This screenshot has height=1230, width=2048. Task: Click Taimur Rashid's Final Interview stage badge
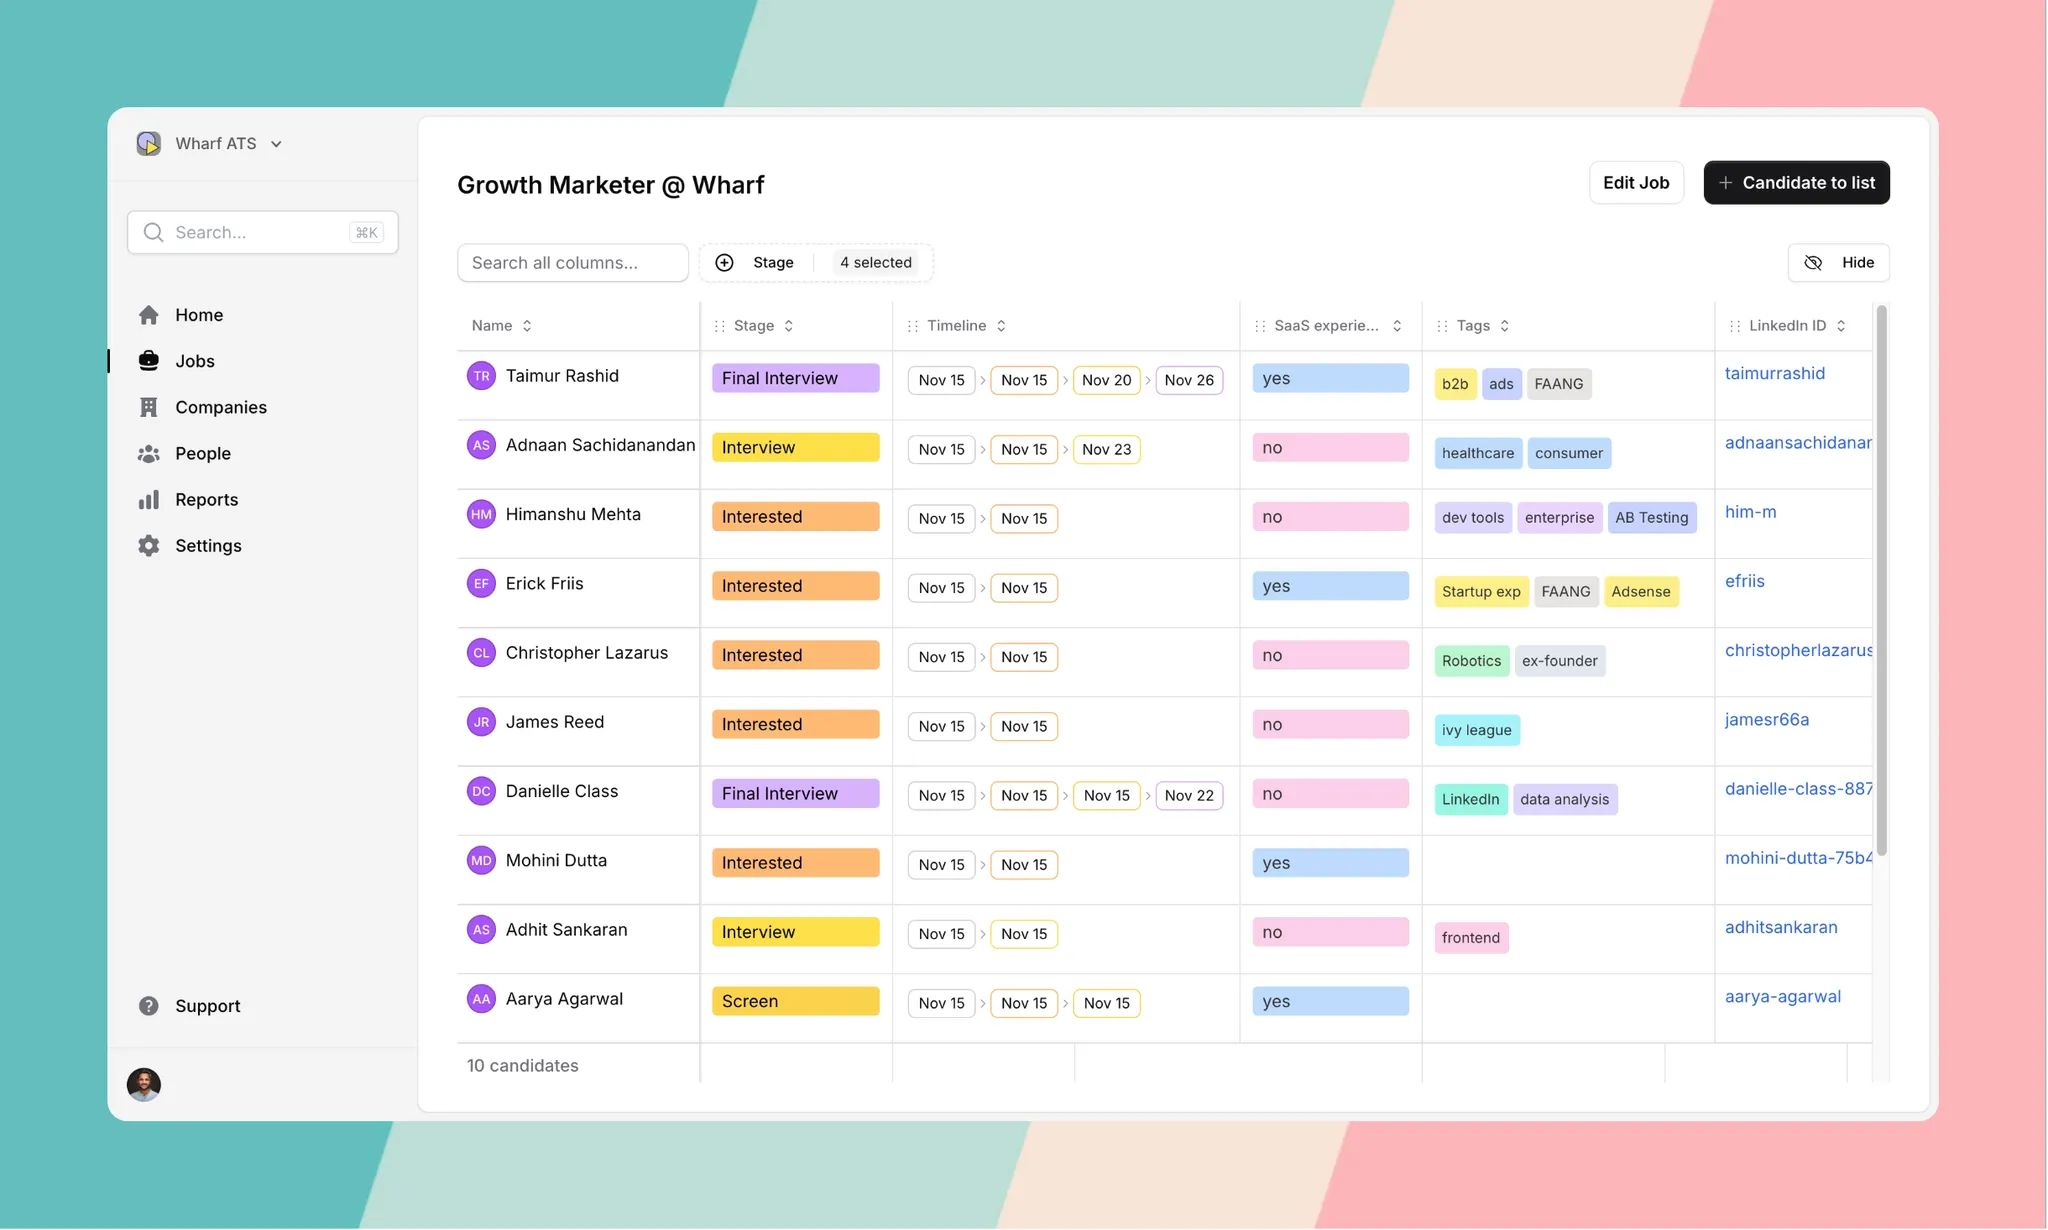(x=795, y=378)
